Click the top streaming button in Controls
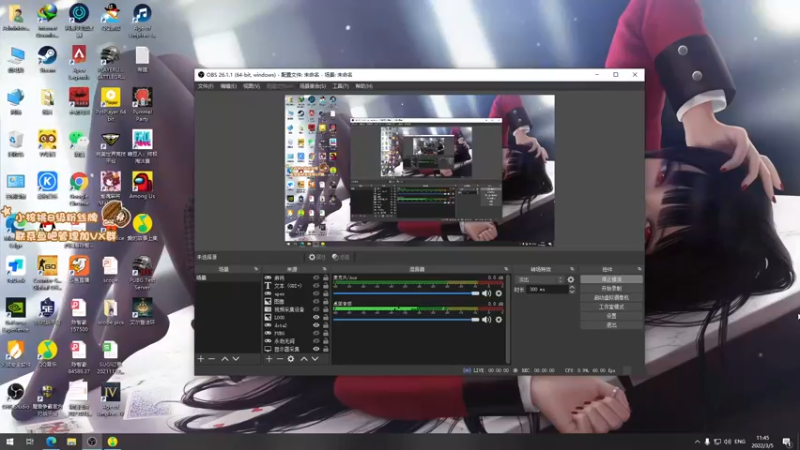The image size is (800, 450). click(611, 280)
